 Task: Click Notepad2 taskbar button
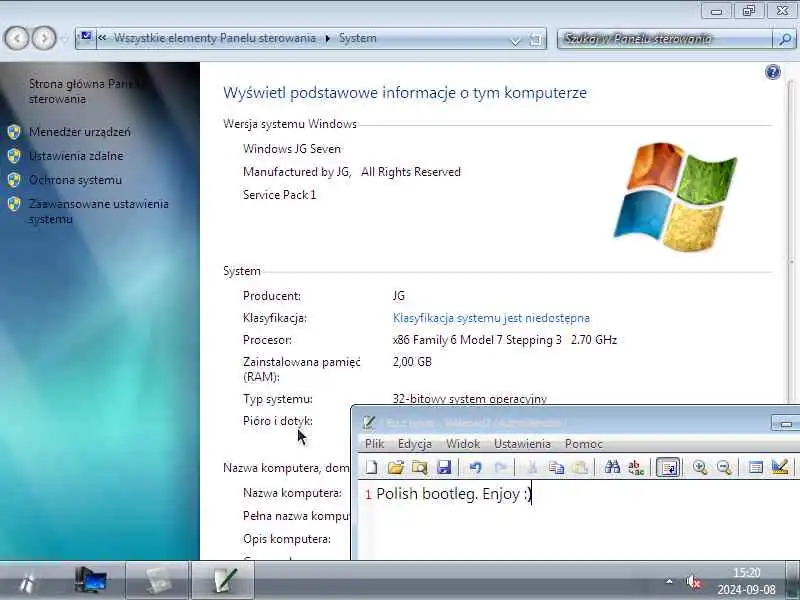click(x=223, y=581)
